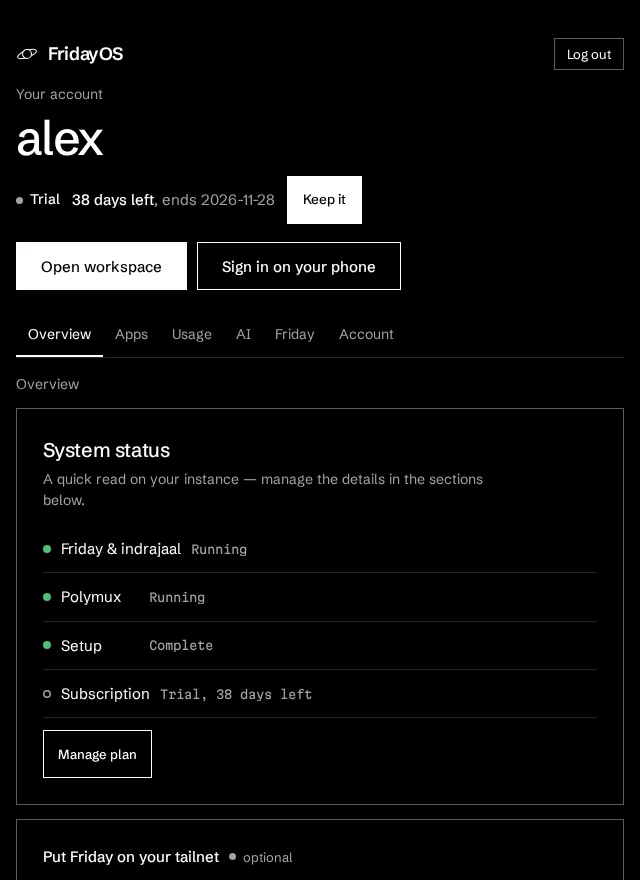The image size is (640, 880).
Task: Click the 'Trial, 38 days left' status text
Action: (x=236, y=695)
